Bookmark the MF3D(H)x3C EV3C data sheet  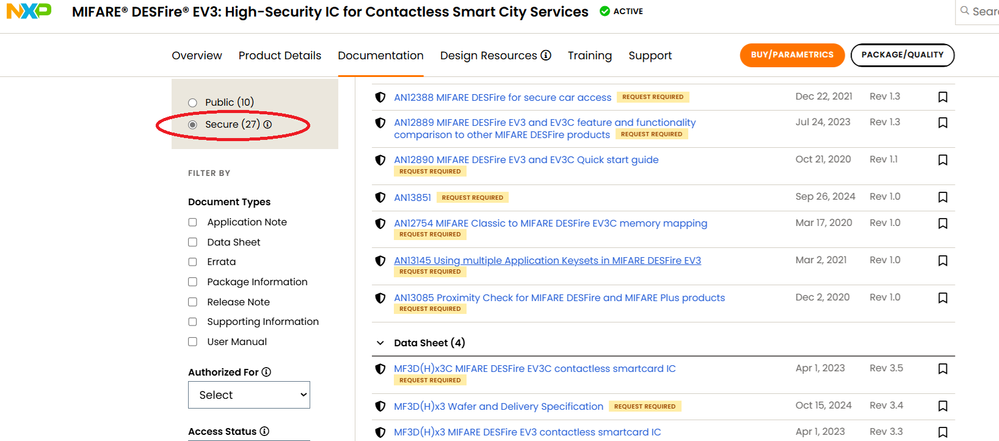(942, 369)
